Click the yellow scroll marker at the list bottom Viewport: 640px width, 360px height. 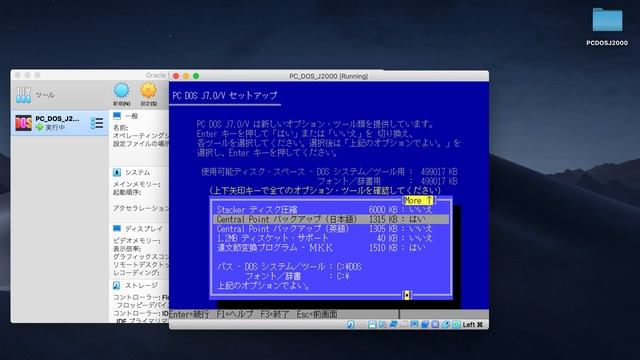(x=407, y=295)
